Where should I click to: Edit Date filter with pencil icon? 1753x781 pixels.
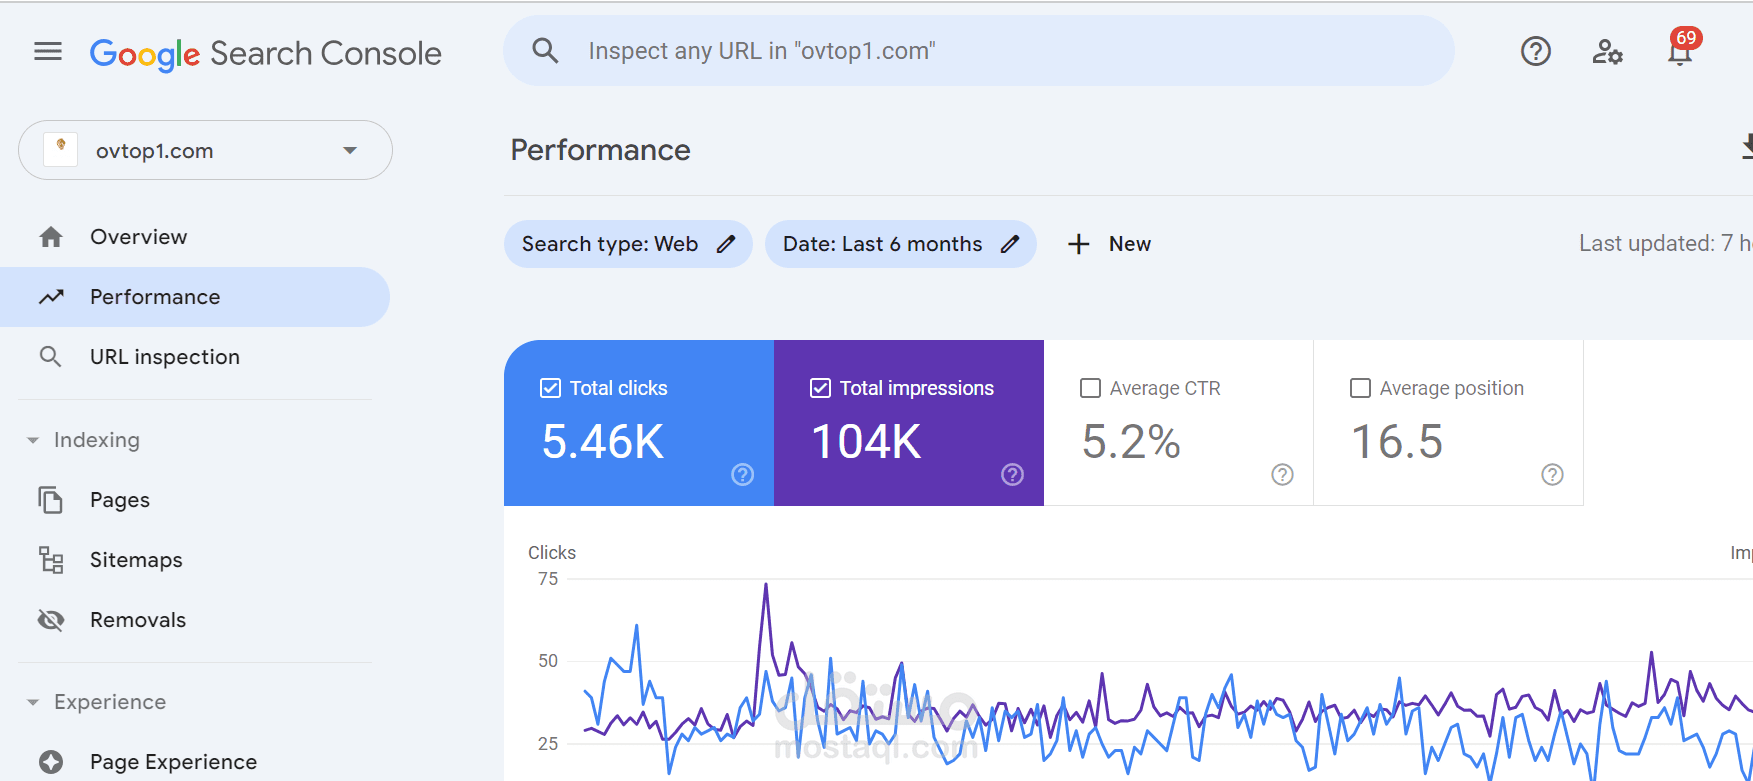pos(1010,244)
